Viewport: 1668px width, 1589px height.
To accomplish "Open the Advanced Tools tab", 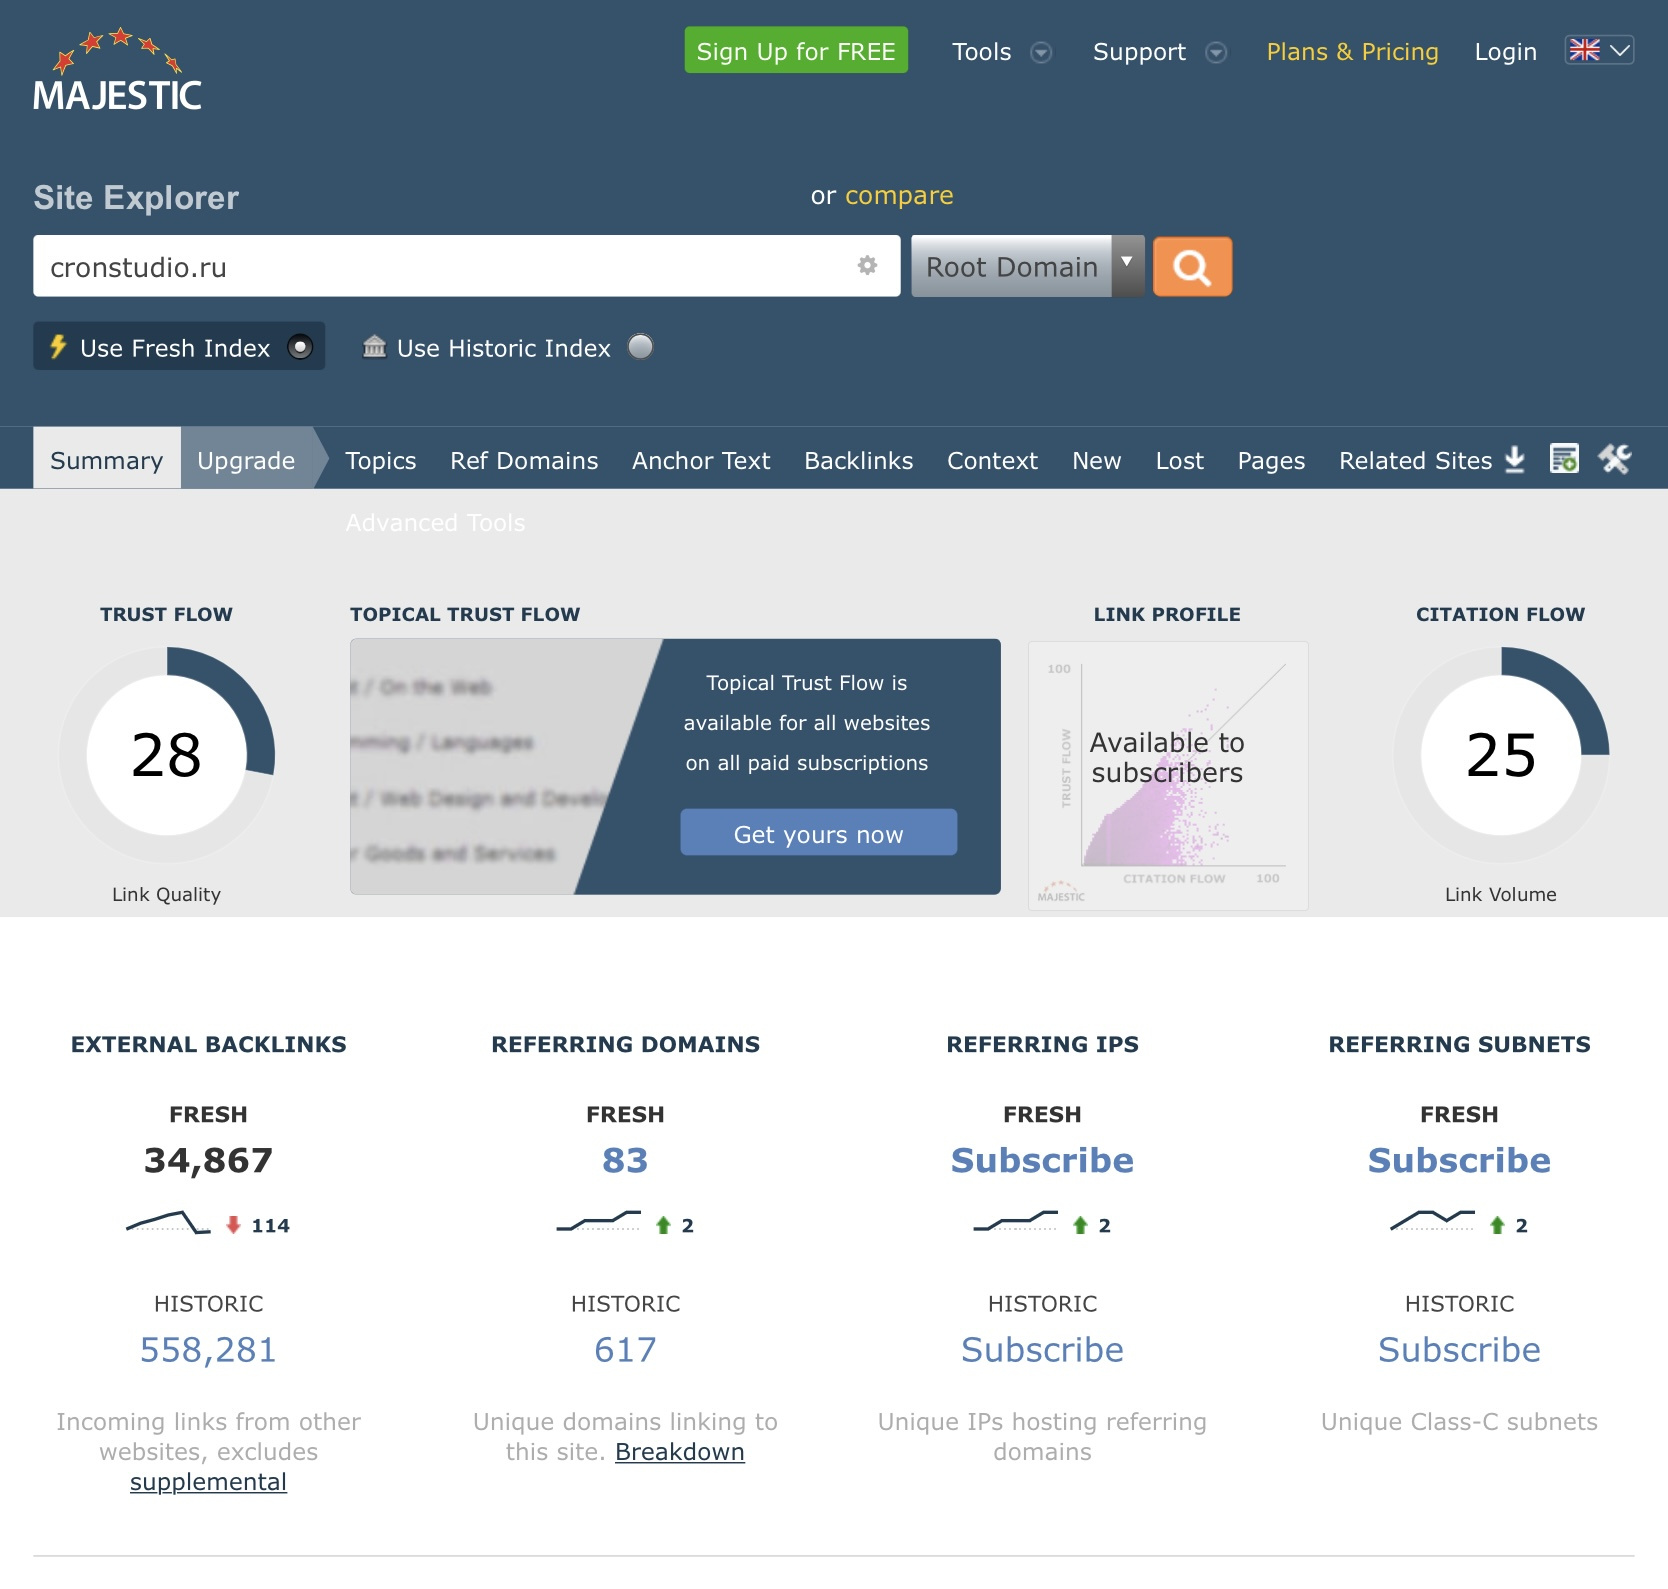I will click(435, 522).
